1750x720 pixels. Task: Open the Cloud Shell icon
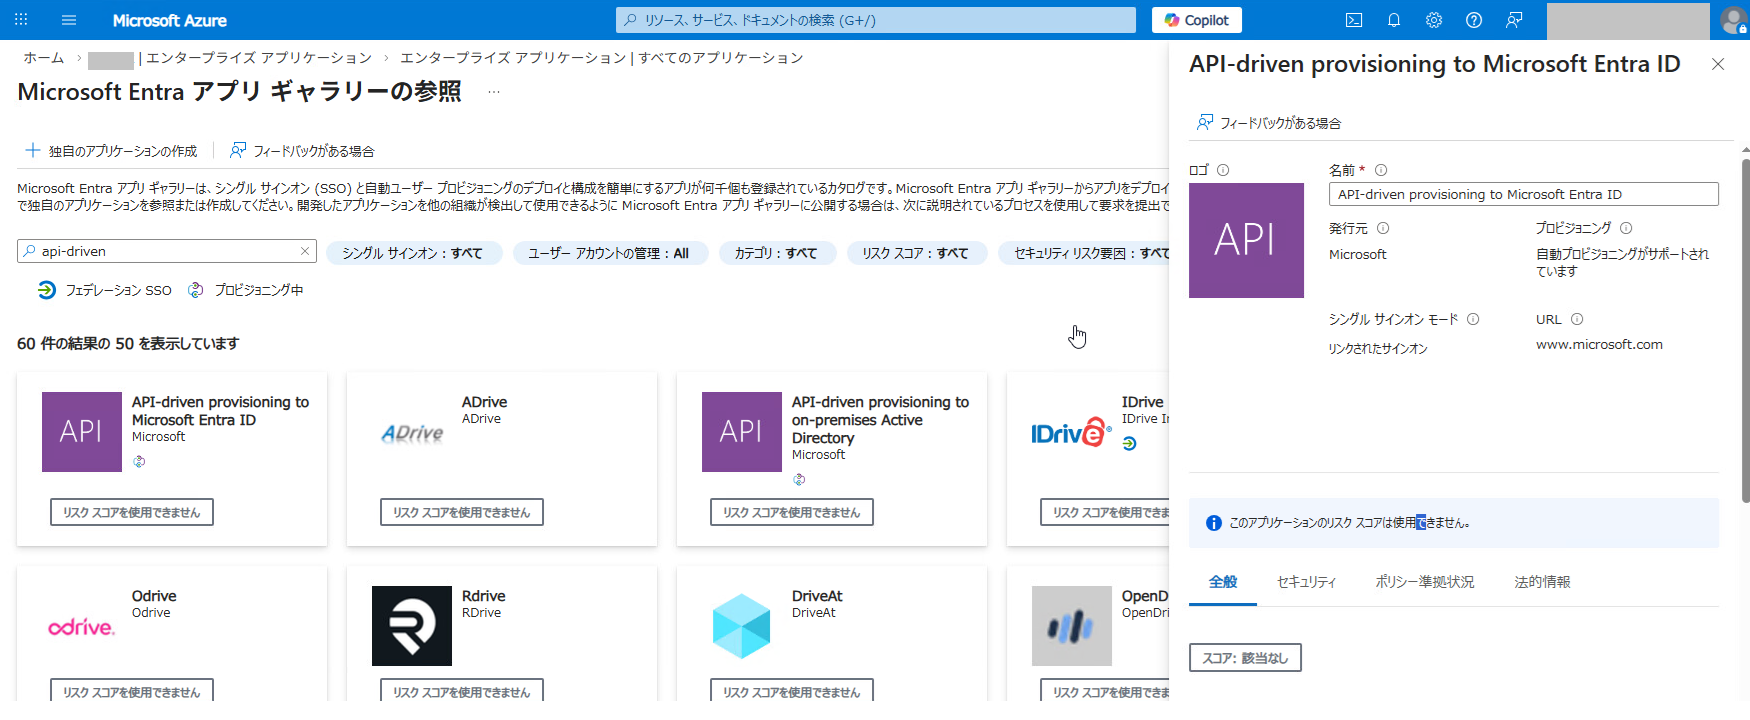[x=1354, y=20]
